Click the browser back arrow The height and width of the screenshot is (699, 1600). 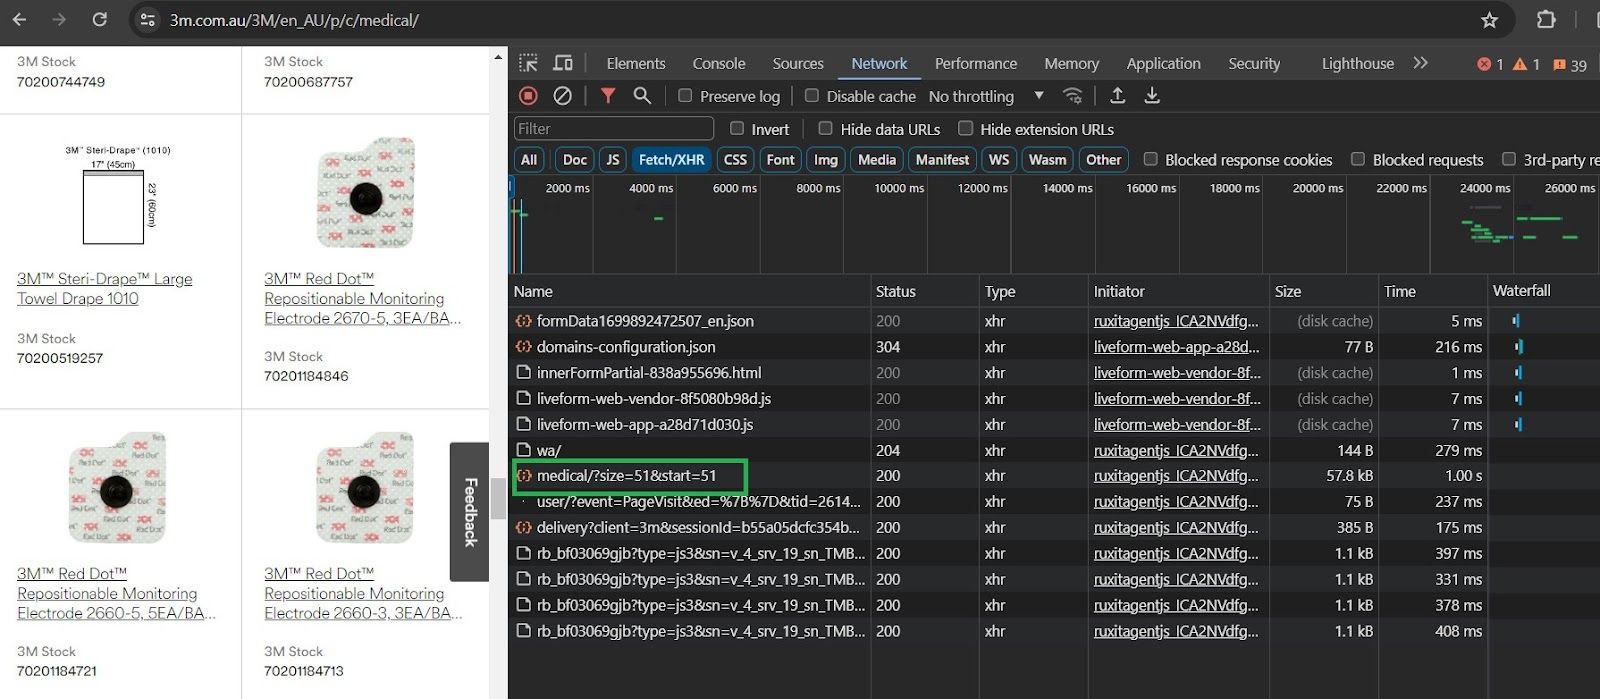point(19,19)
